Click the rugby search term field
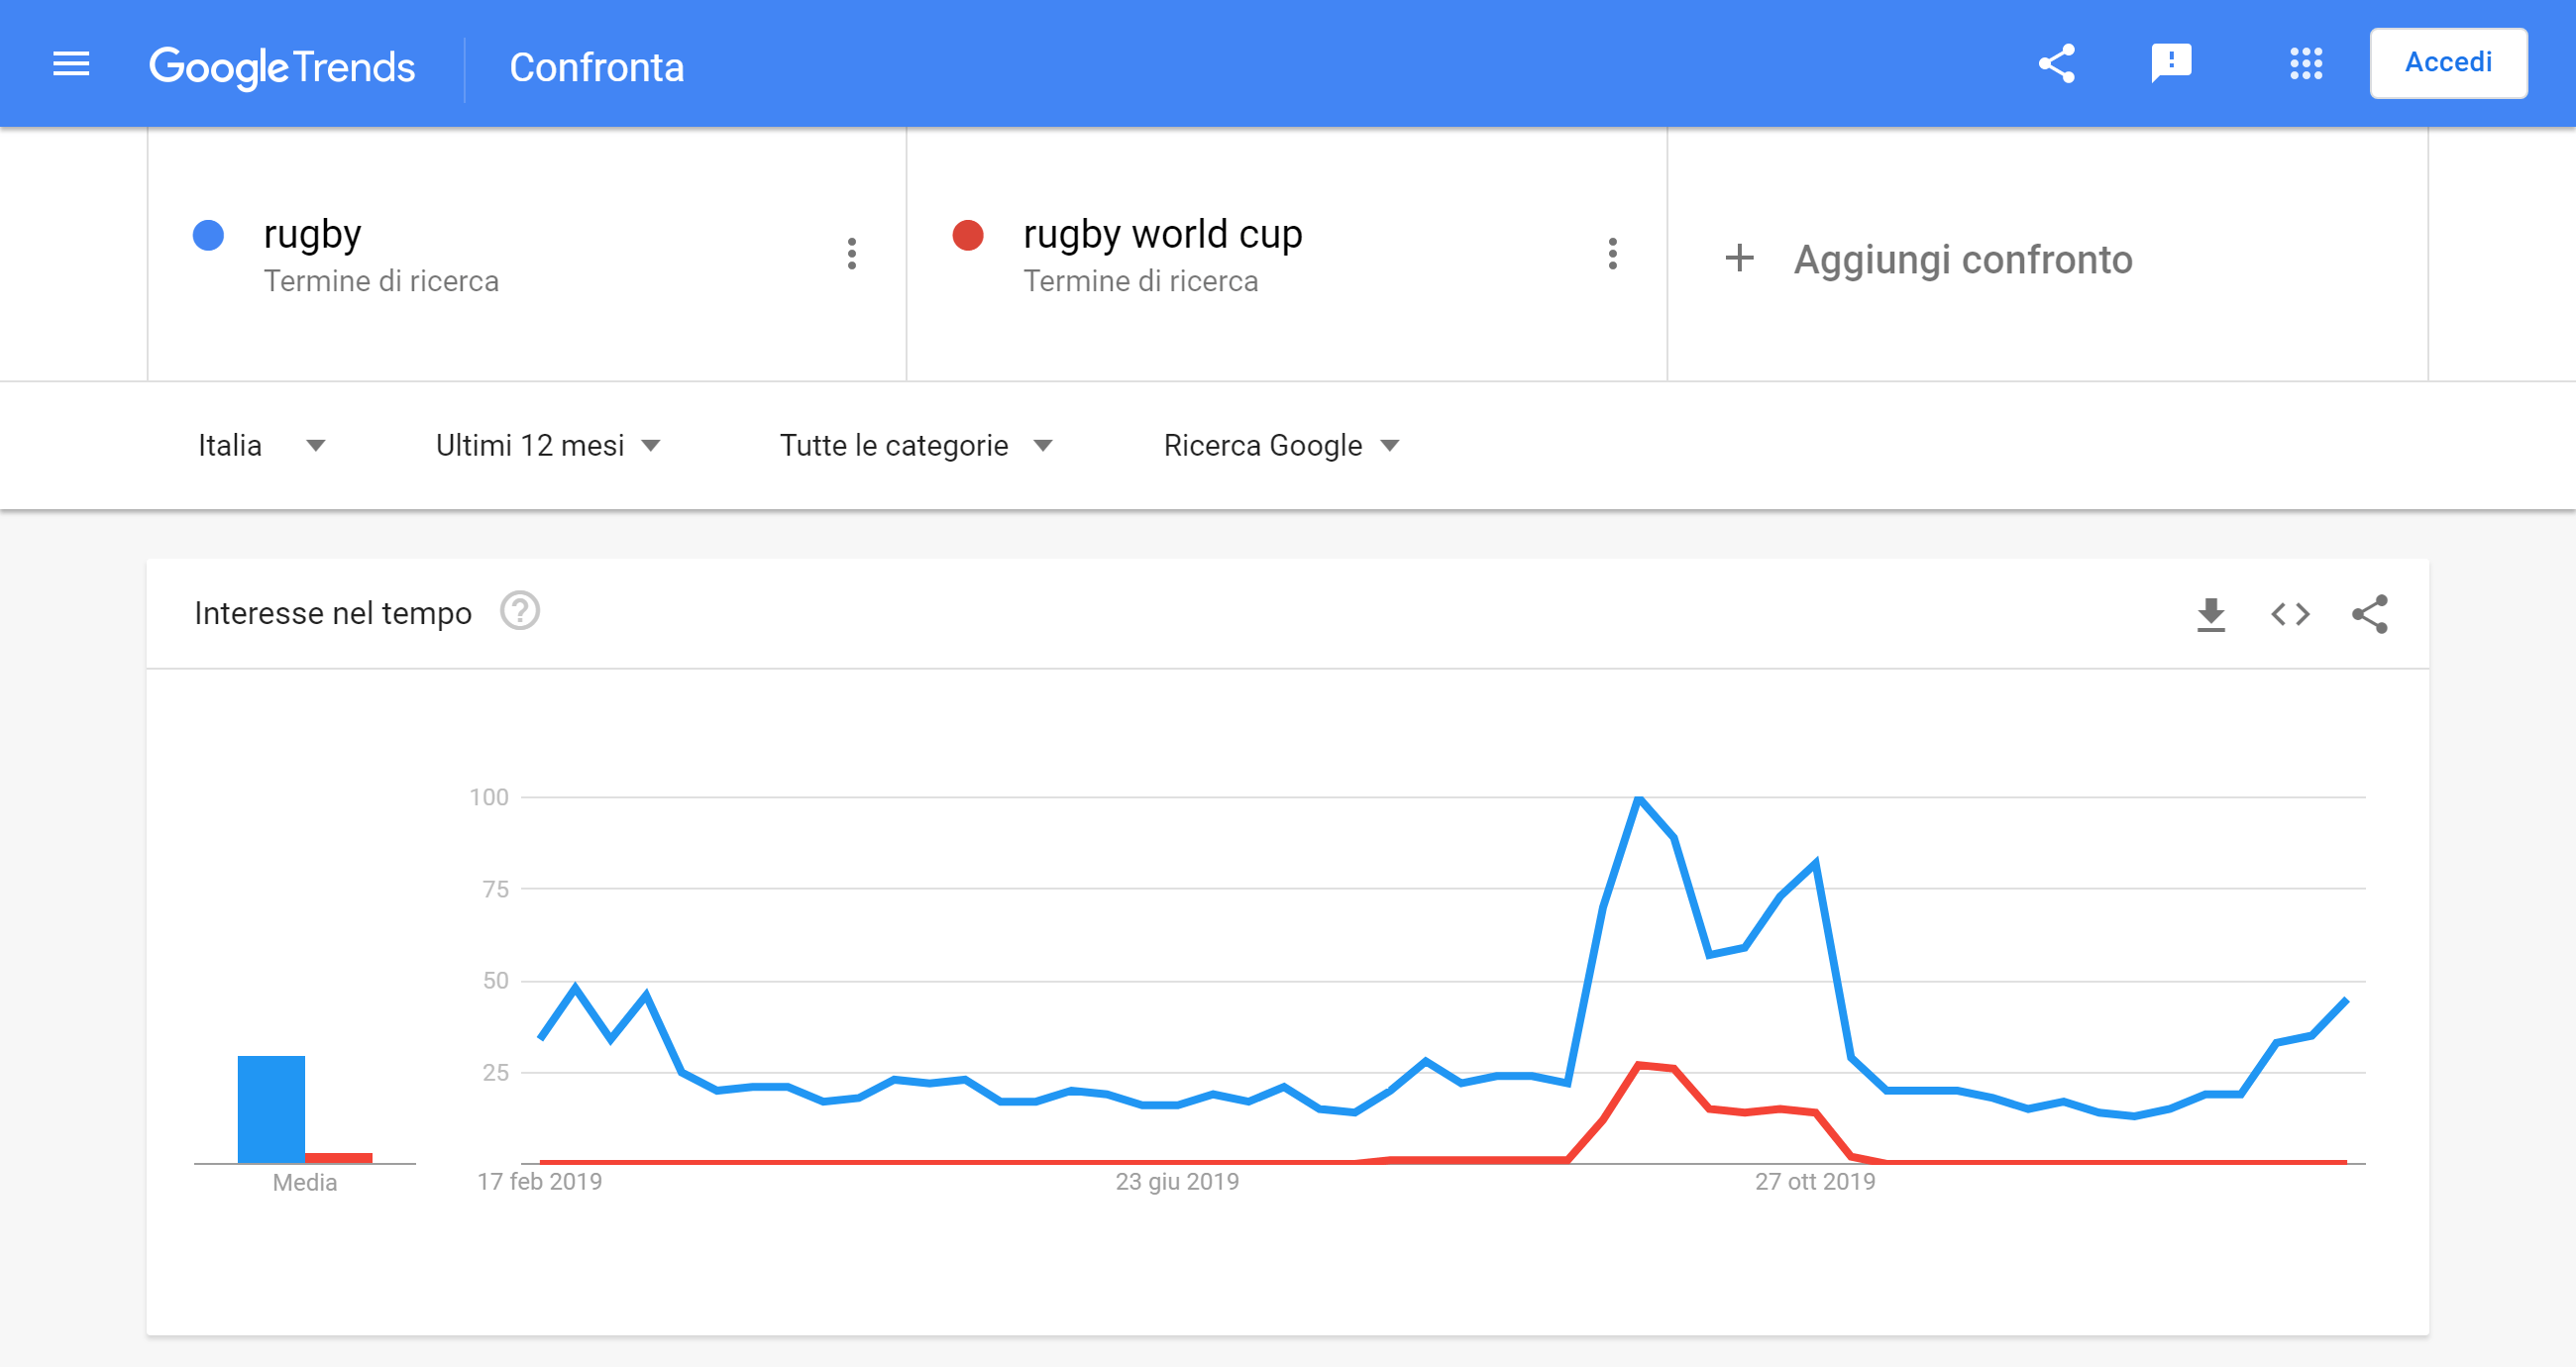 tap(312, 236)
